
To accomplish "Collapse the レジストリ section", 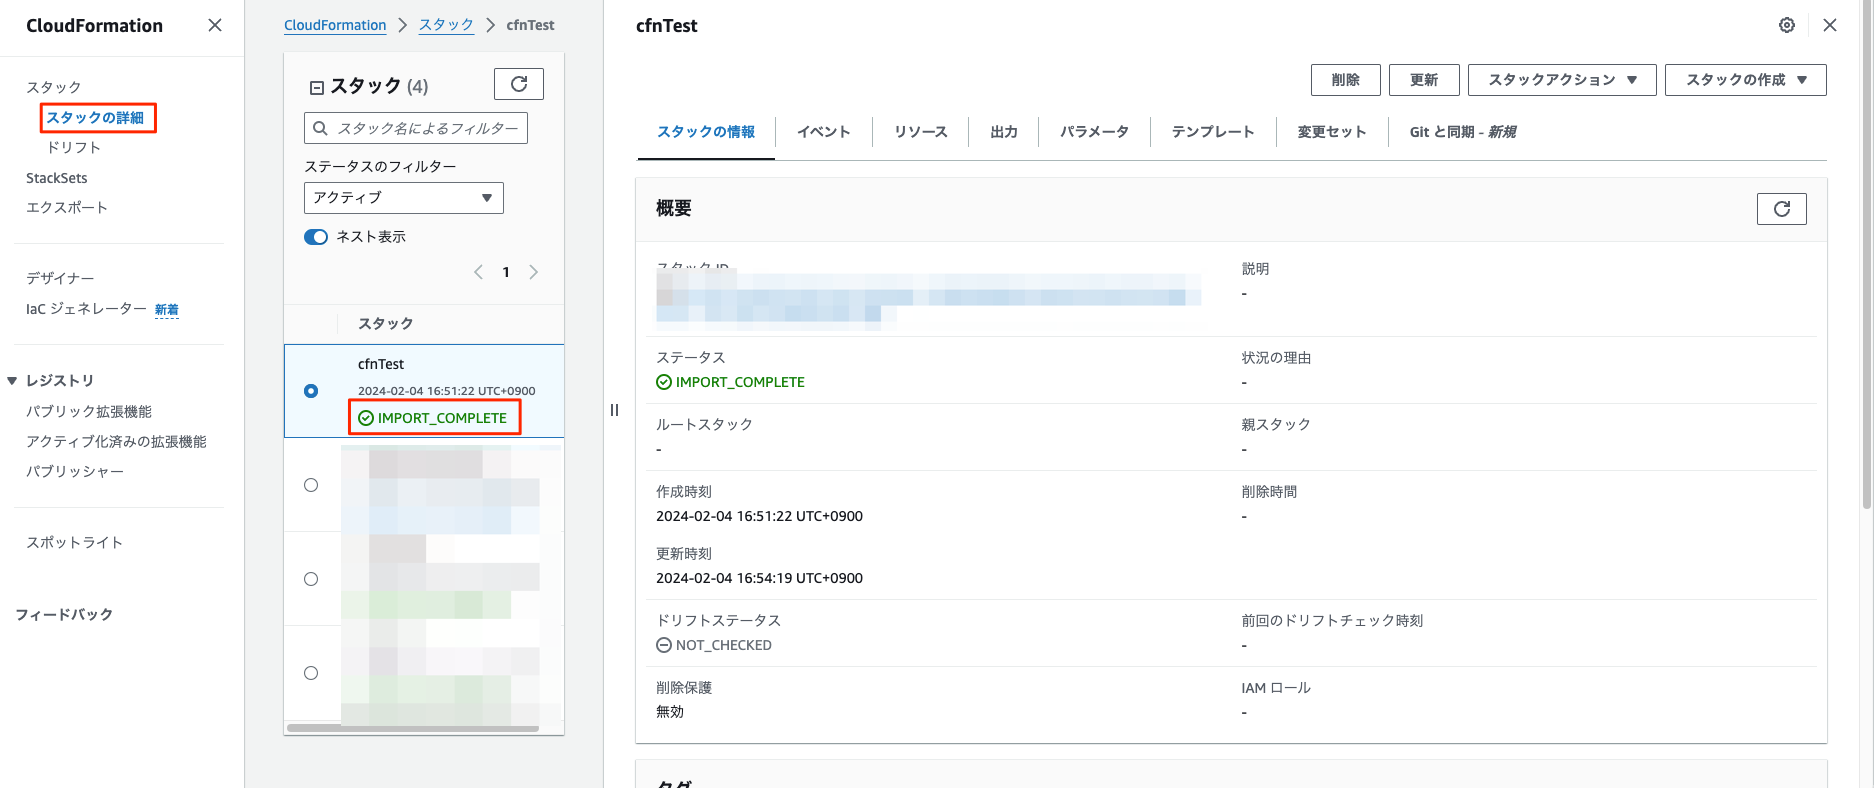I will pyautogui.click(x=12, y=381).
